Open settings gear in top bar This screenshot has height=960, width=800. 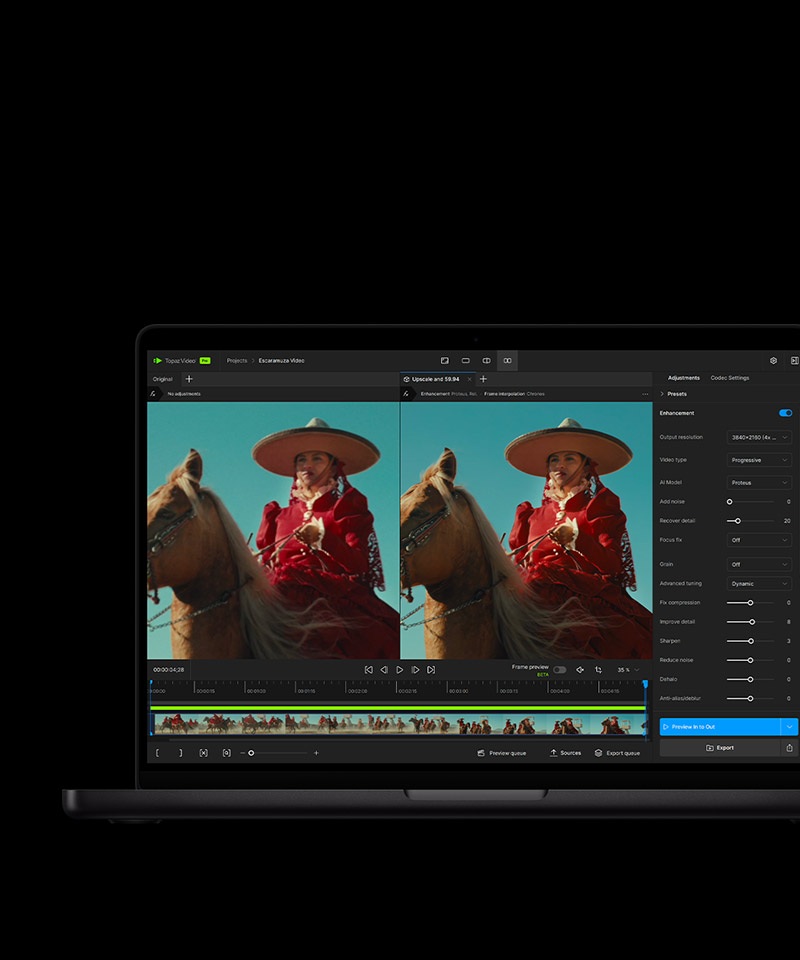click(x=773, y=360)
